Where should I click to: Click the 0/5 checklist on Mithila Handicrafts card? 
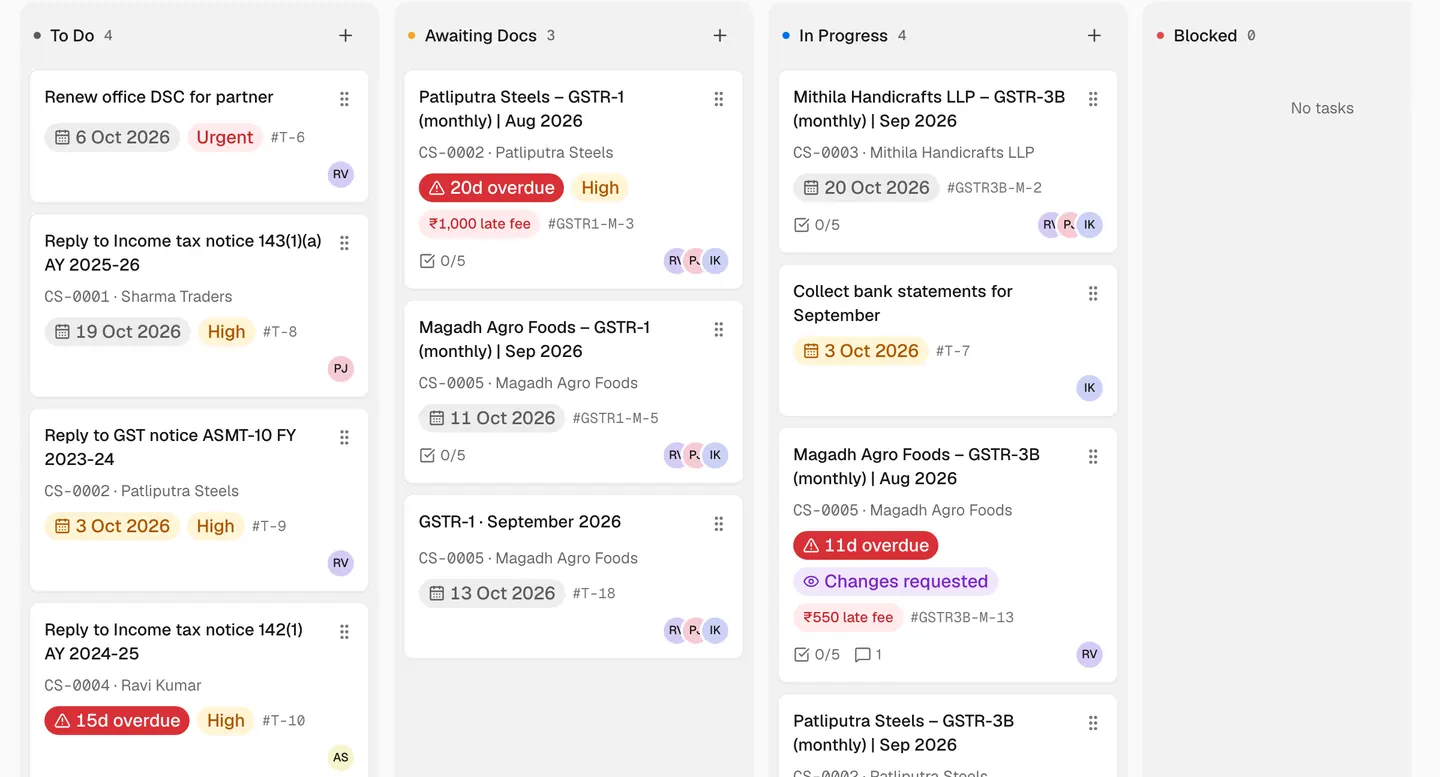tap(817, 225)
